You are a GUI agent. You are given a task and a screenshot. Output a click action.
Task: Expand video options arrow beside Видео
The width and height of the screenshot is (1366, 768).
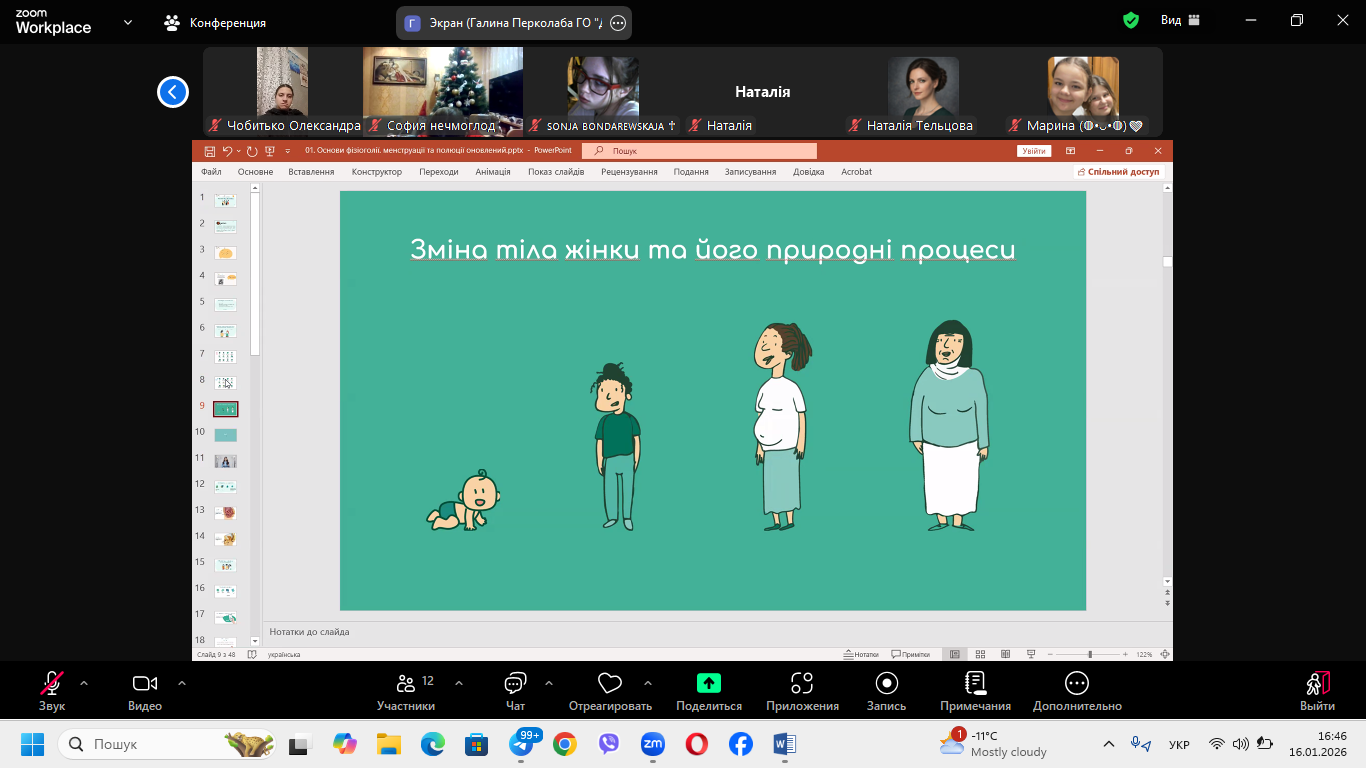(x=182, y=683)
